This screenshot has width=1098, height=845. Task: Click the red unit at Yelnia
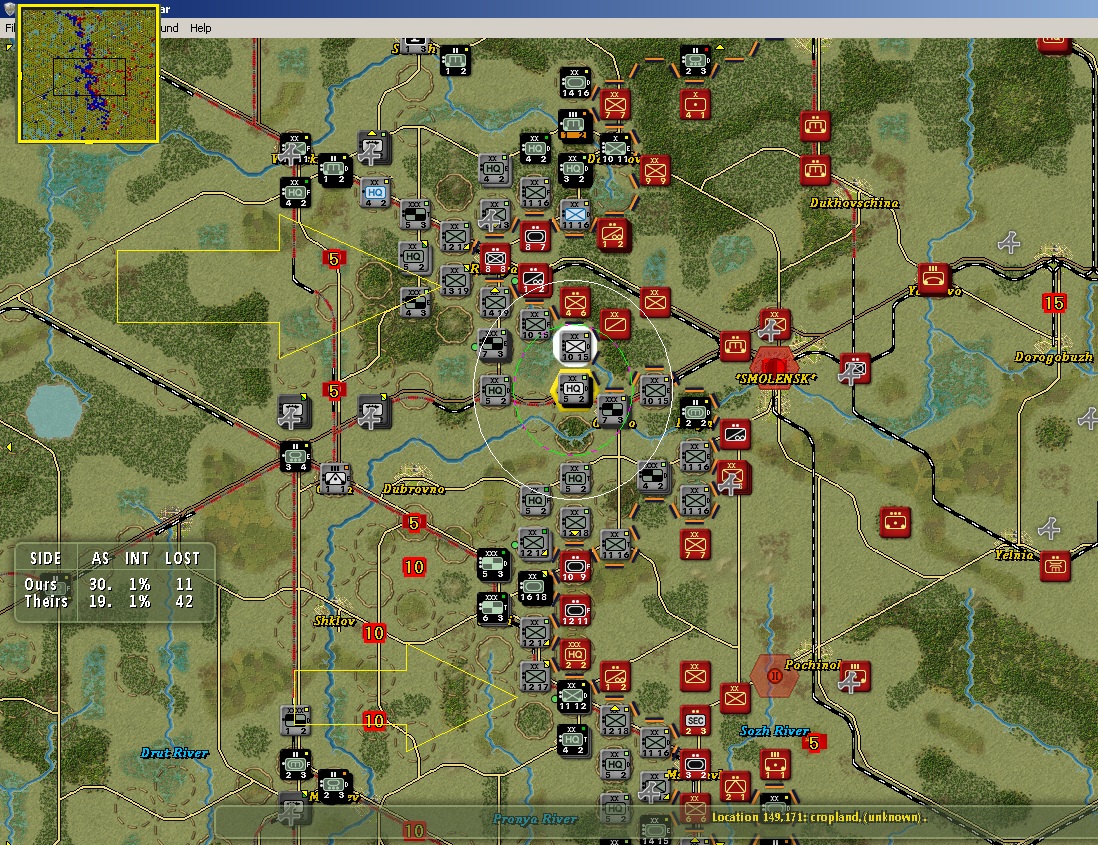click(x=1055, y=565)
